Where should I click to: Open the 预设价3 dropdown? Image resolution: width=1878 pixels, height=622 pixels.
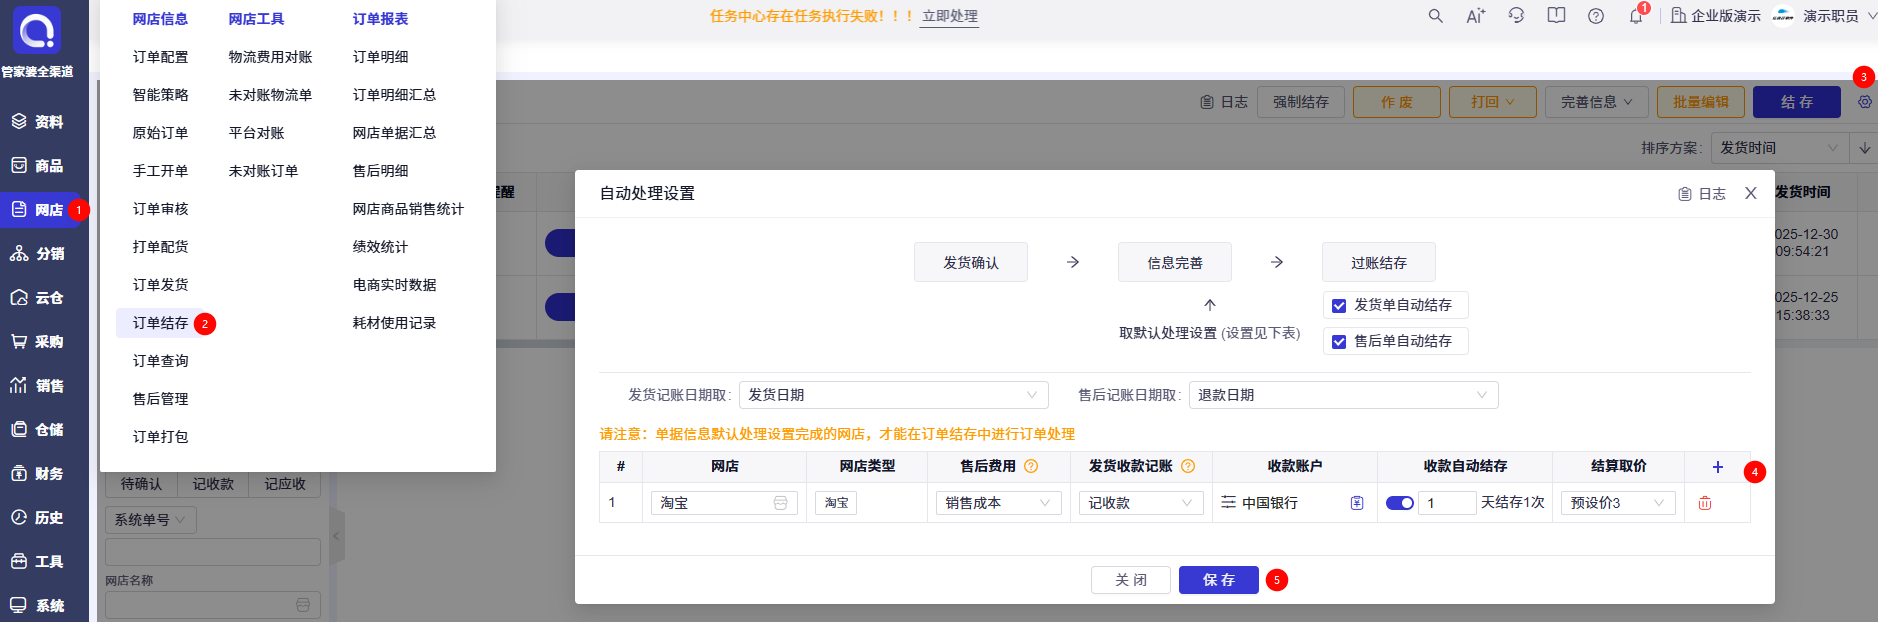[x=1618, y=503]
